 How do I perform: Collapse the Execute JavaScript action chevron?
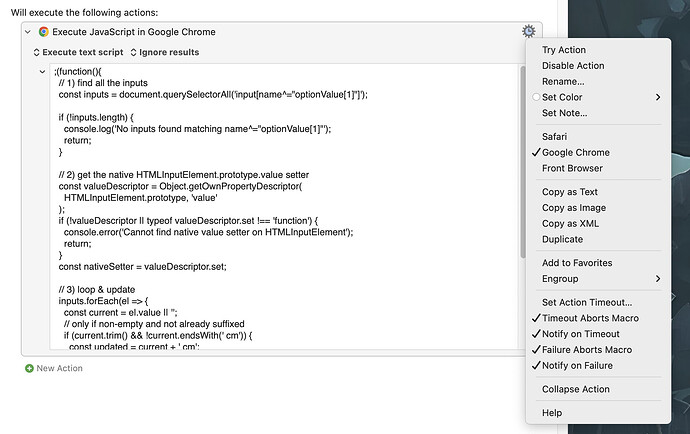tap(28, 32)
